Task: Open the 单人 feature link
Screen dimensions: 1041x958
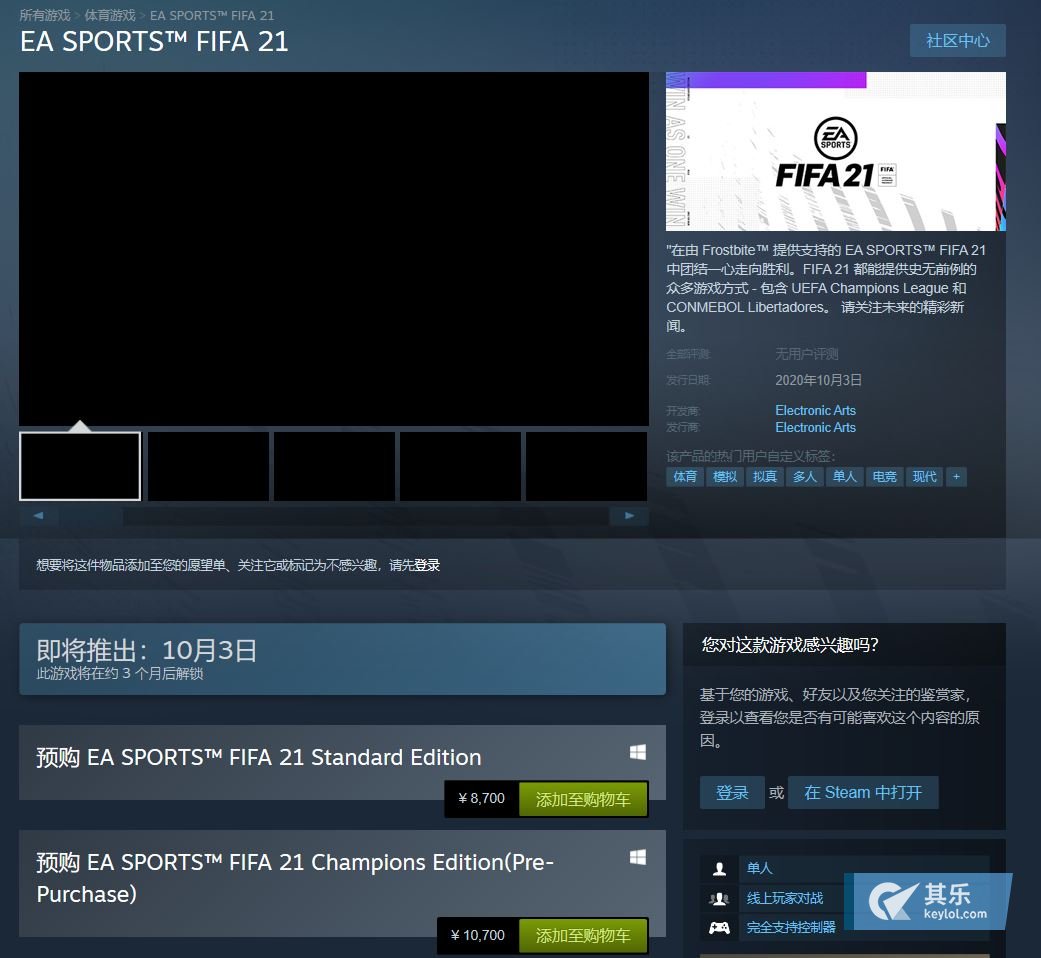Action: [760, 868]
